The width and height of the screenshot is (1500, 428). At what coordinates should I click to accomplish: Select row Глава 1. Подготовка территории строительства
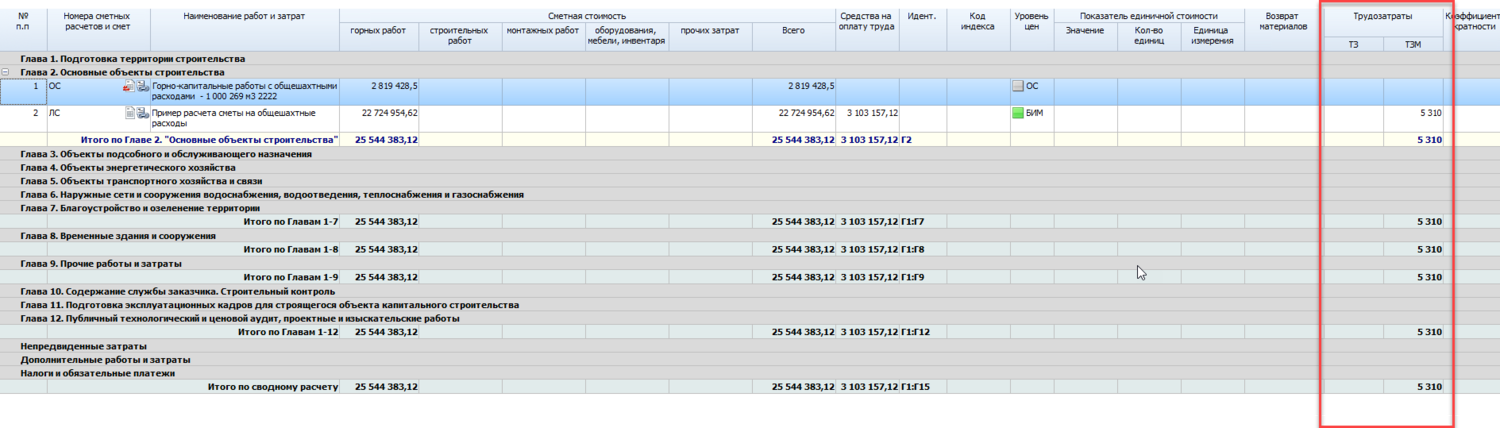coord(750,59)
